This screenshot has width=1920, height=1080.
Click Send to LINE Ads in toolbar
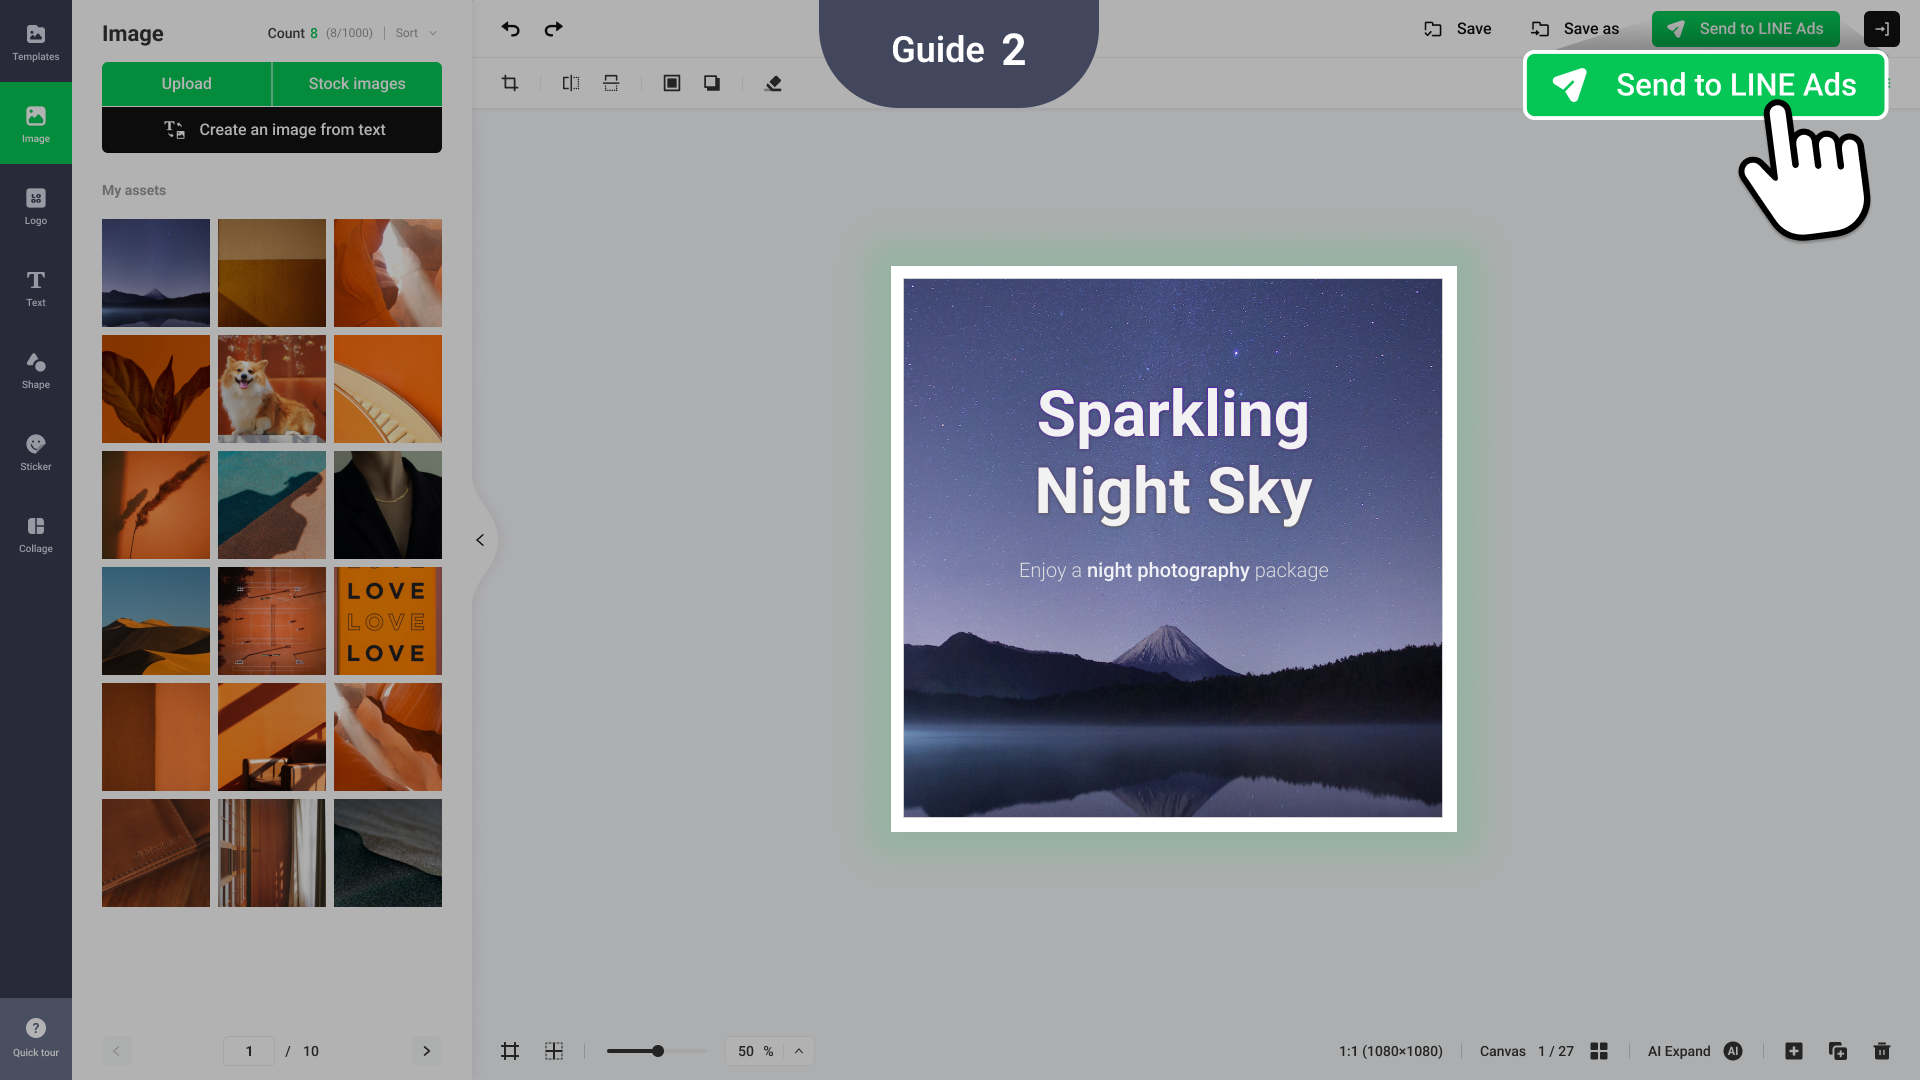[1746, 29]
